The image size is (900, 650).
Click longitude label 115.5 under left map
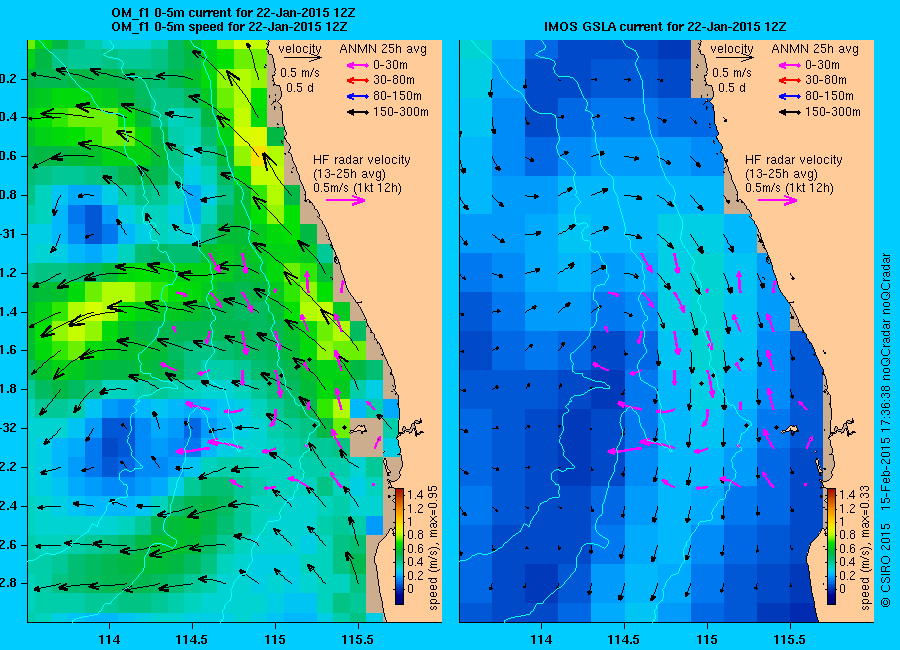pyautogui.click(x=358, y=639)
